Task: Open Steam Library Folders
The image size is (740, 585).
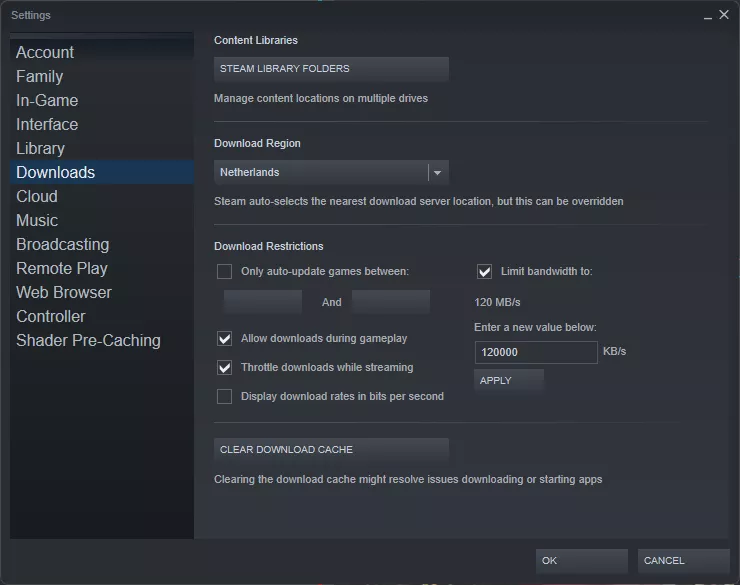Action: point(331,69)
